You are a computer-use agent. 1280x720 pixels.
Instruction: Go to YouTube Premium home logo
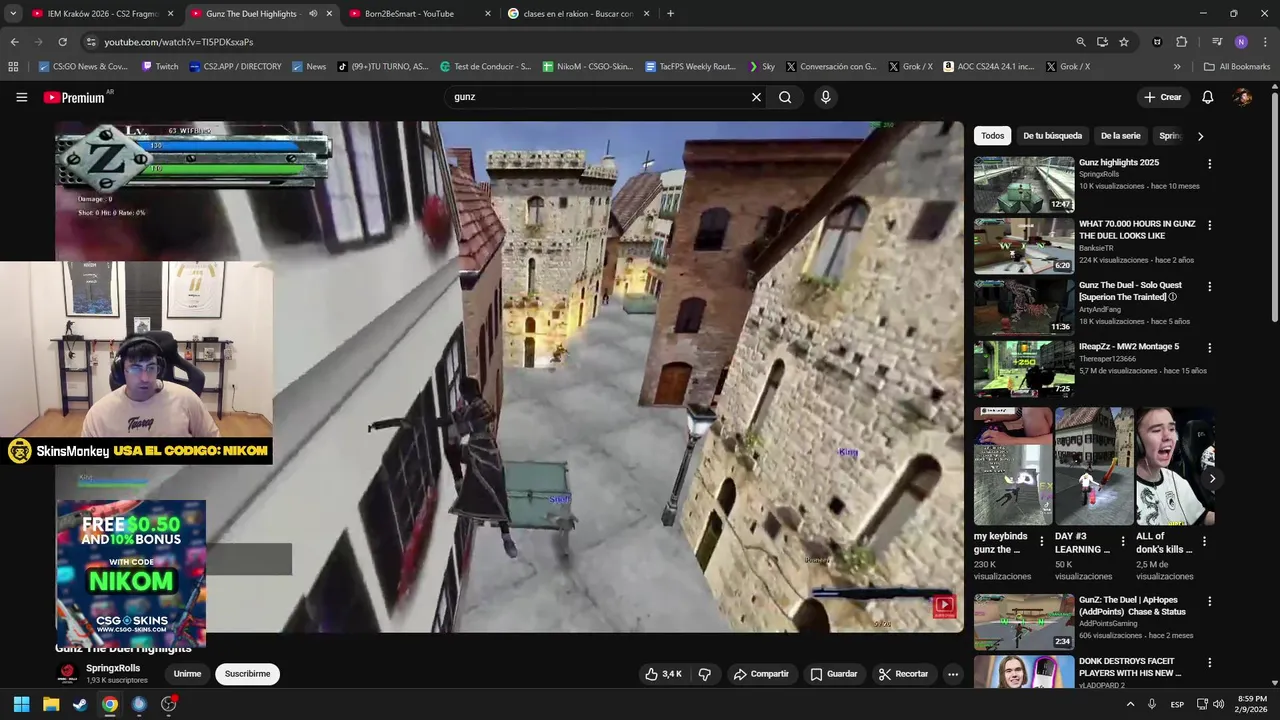point(74,97)
